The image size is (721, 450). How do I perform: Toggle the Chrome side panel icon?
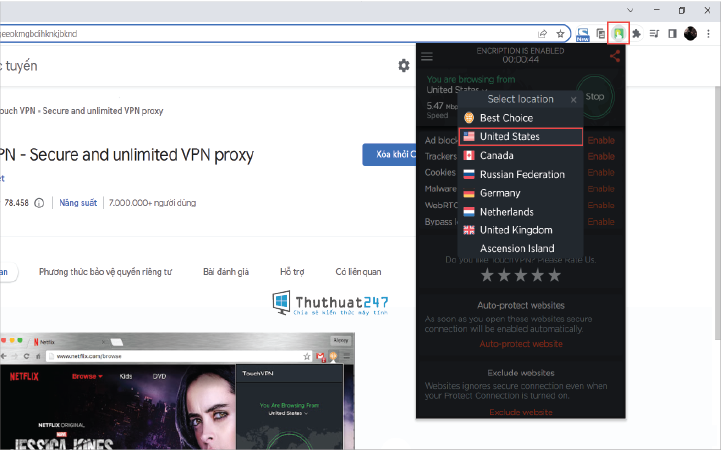click(672, 34)
